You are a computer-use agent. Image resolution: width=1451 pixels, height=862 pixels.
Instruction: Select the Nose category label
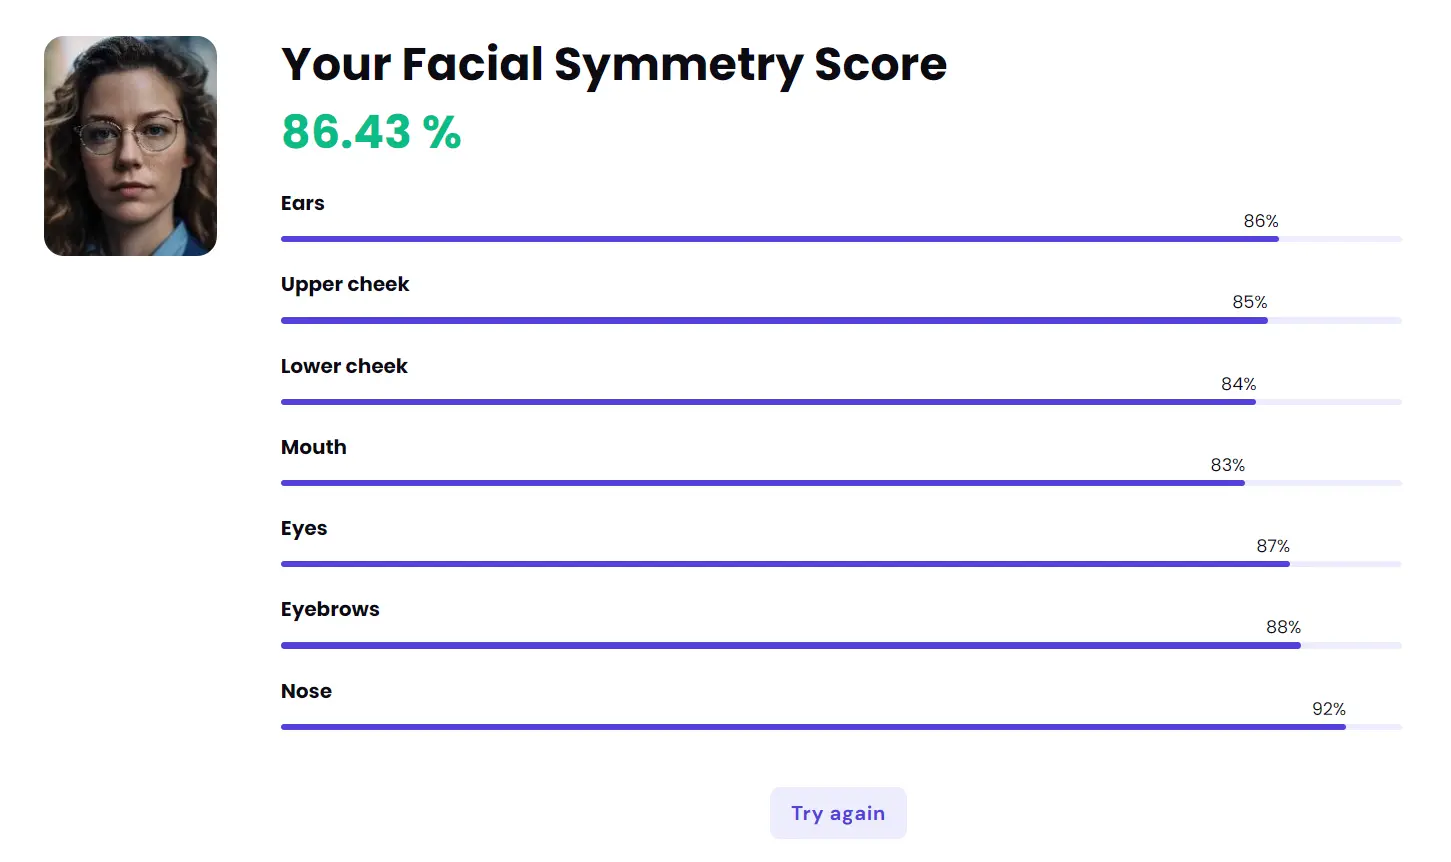[x=306, y=691]
